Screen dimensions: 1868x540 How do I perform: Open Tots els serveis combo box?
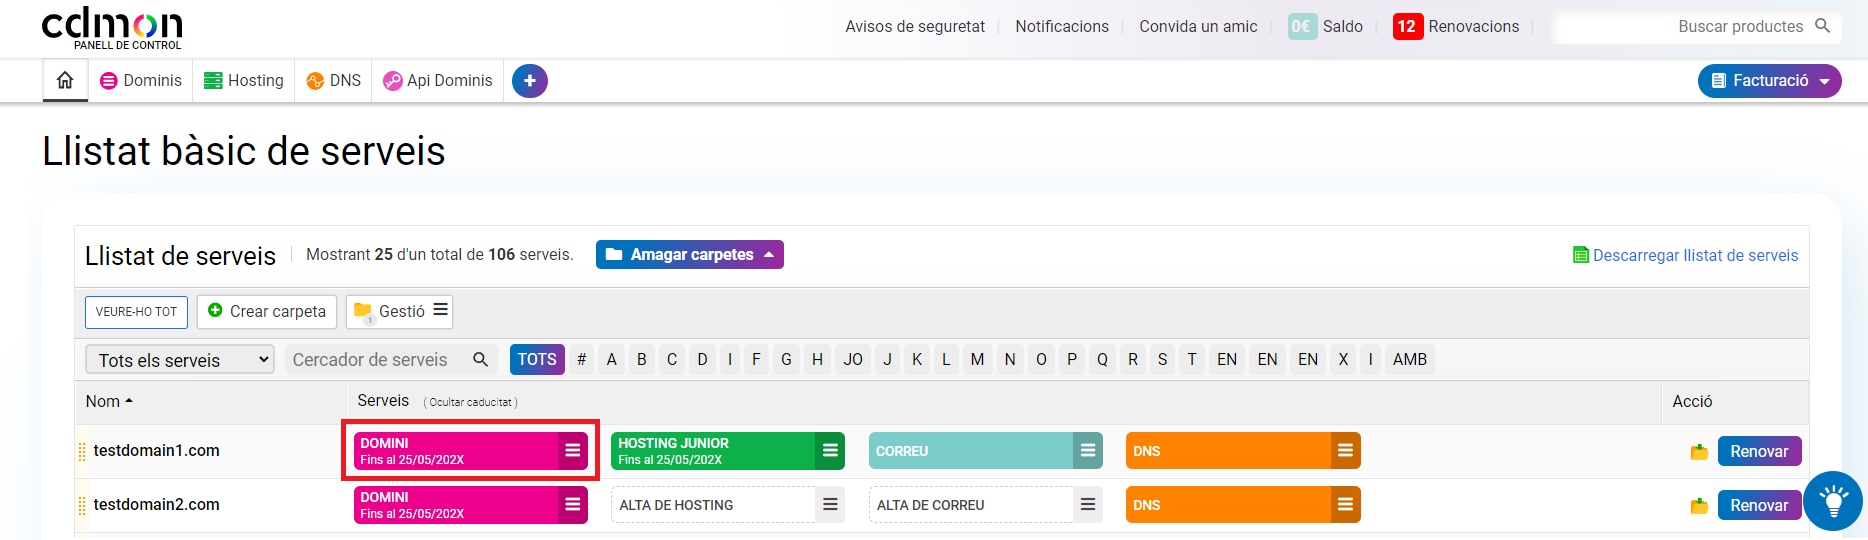[x=180, y=360]
